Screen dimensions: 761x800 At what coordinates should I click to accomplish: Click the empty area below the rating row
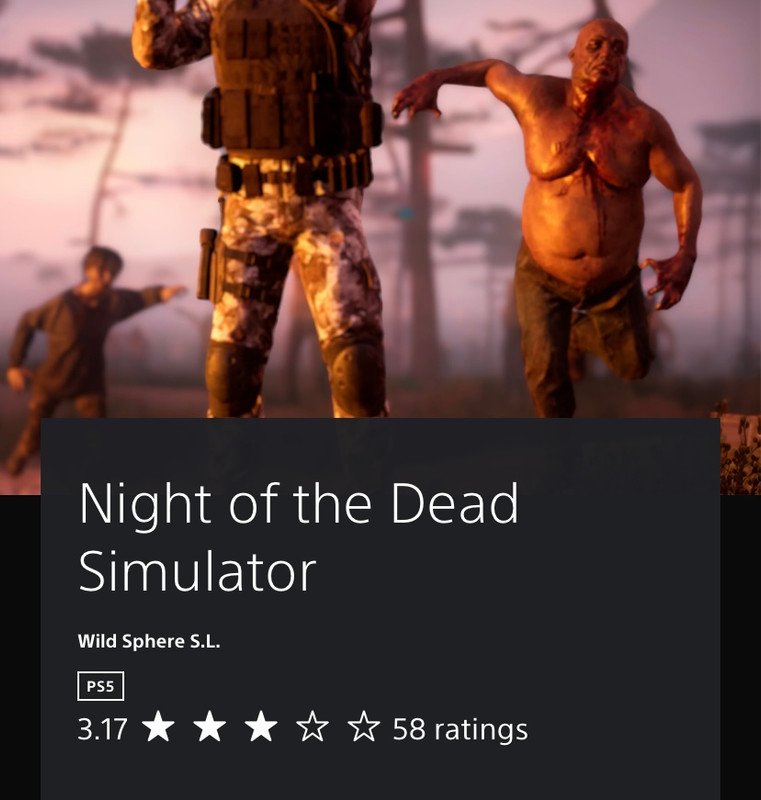click(380, 773)
